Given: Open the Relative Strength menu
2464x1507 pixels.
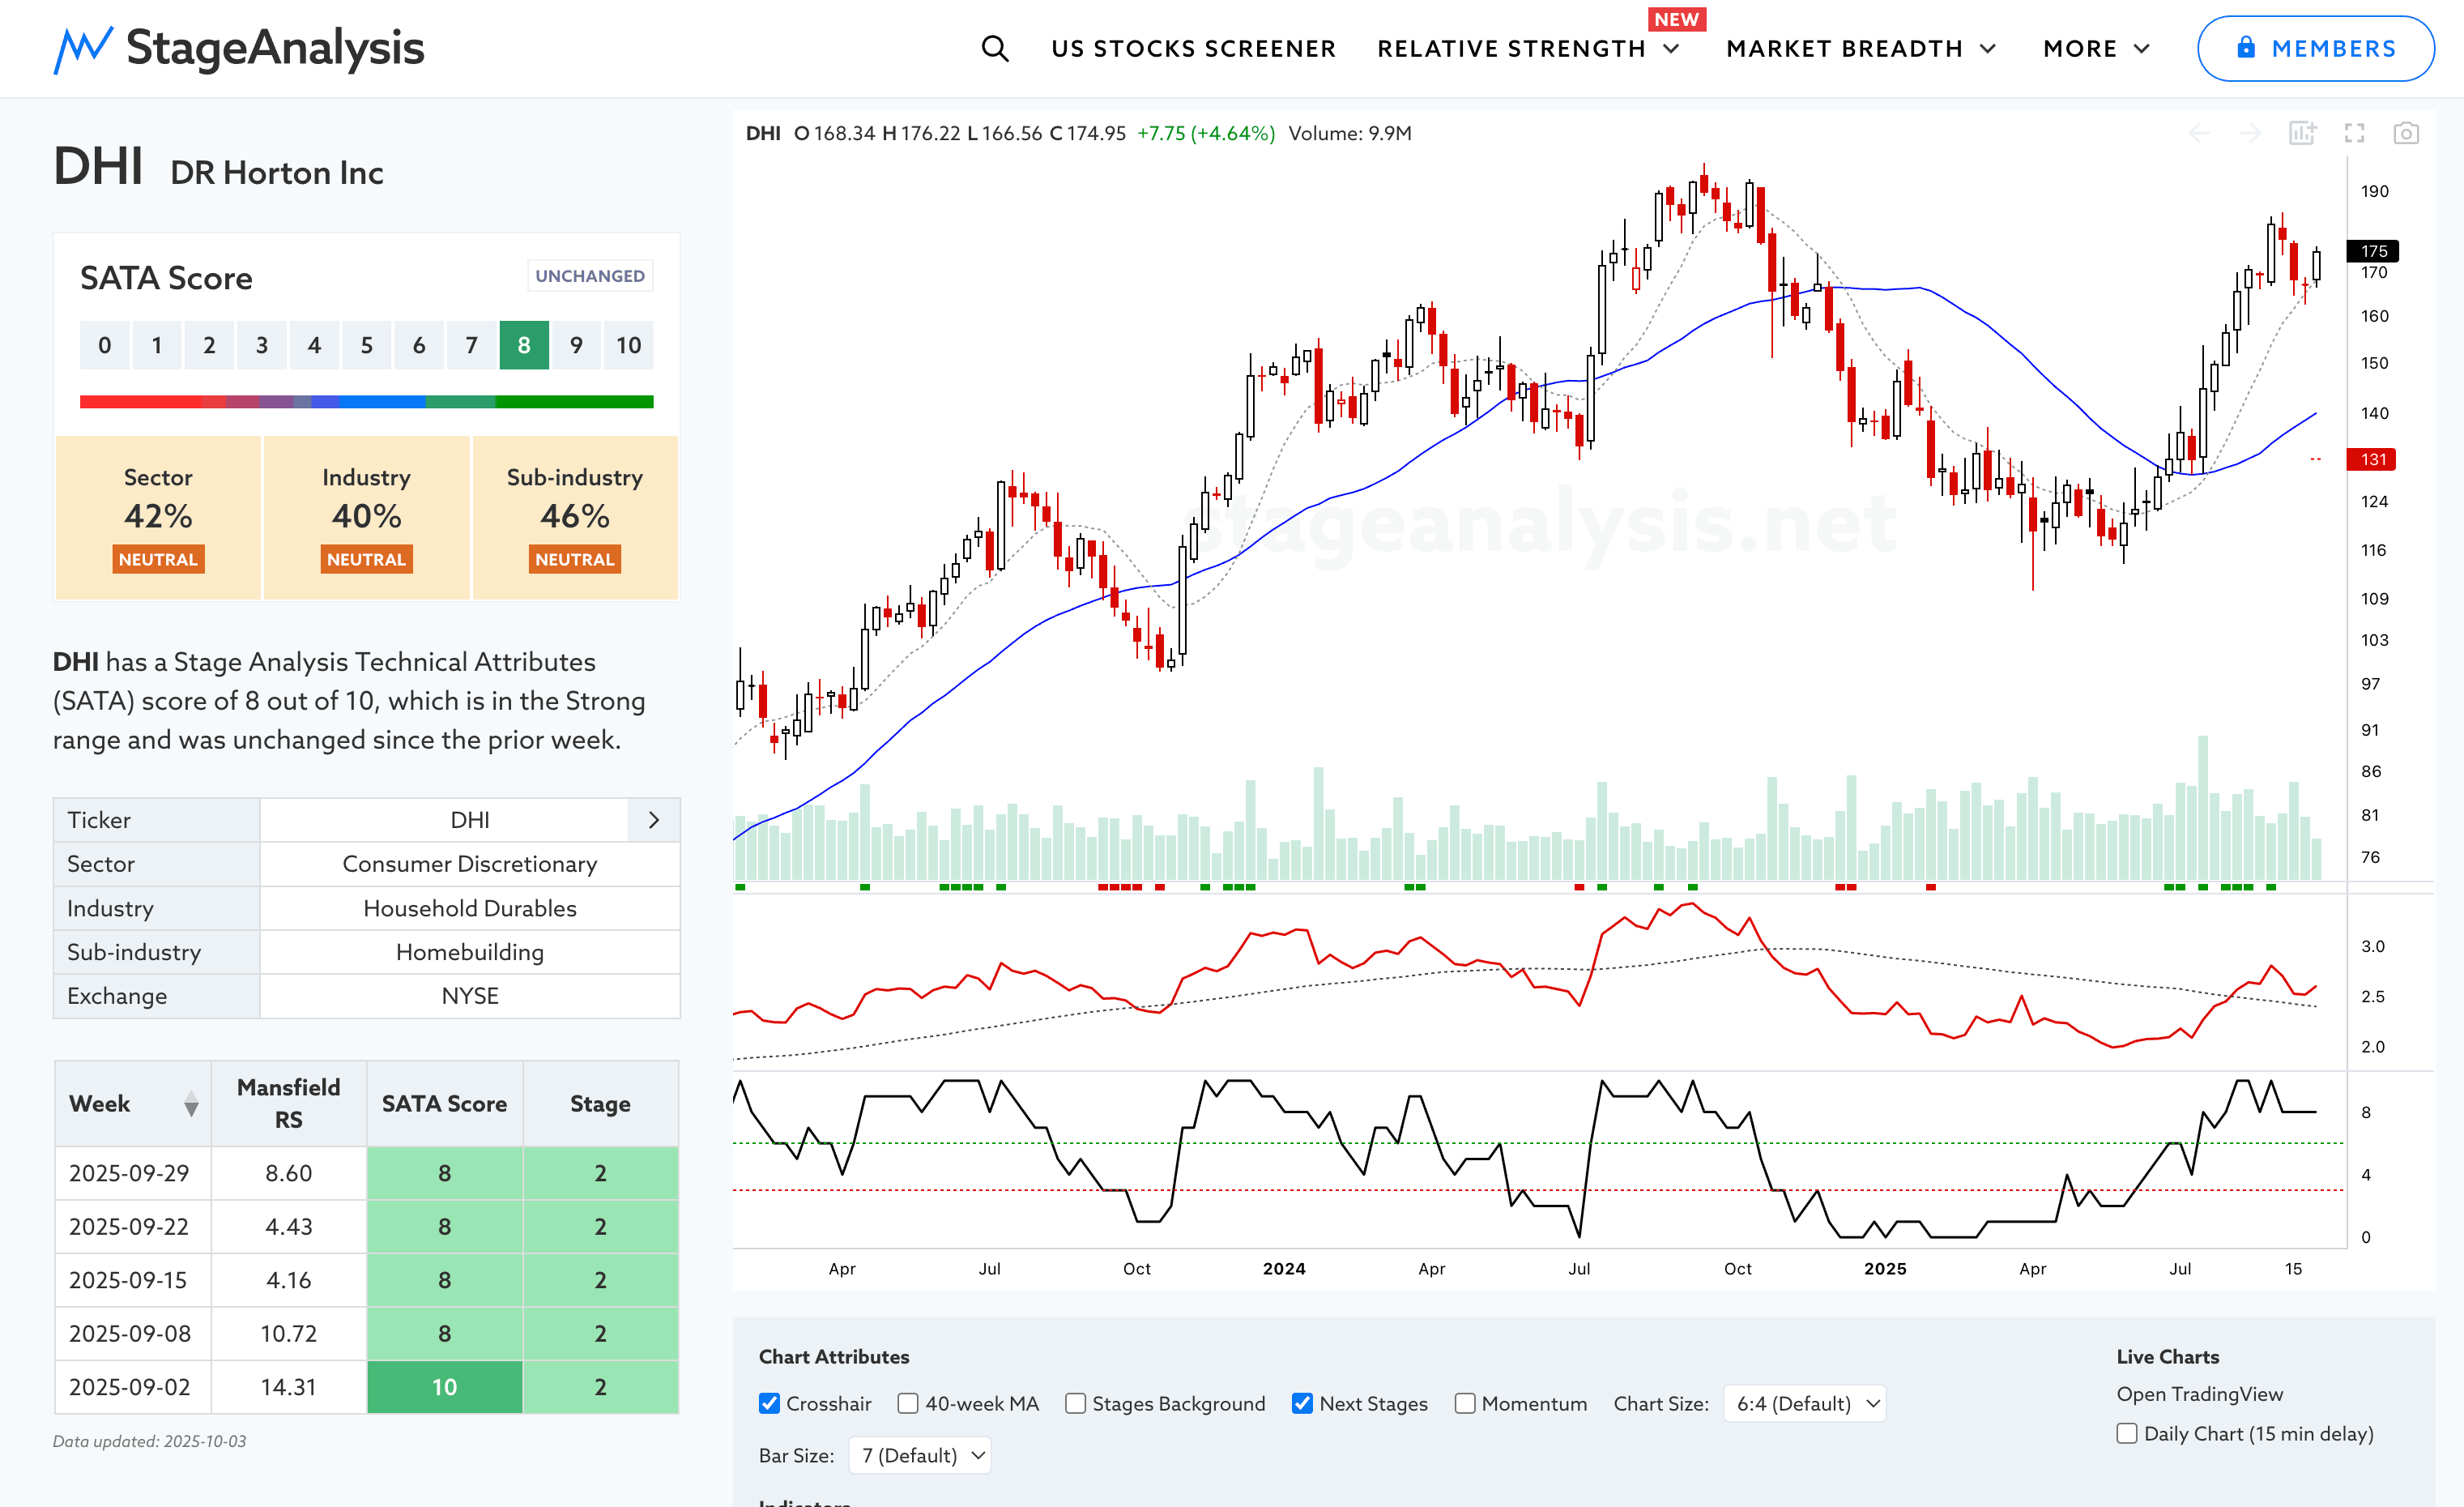Looking at the screenshot, I should (x=1527, y=48).
